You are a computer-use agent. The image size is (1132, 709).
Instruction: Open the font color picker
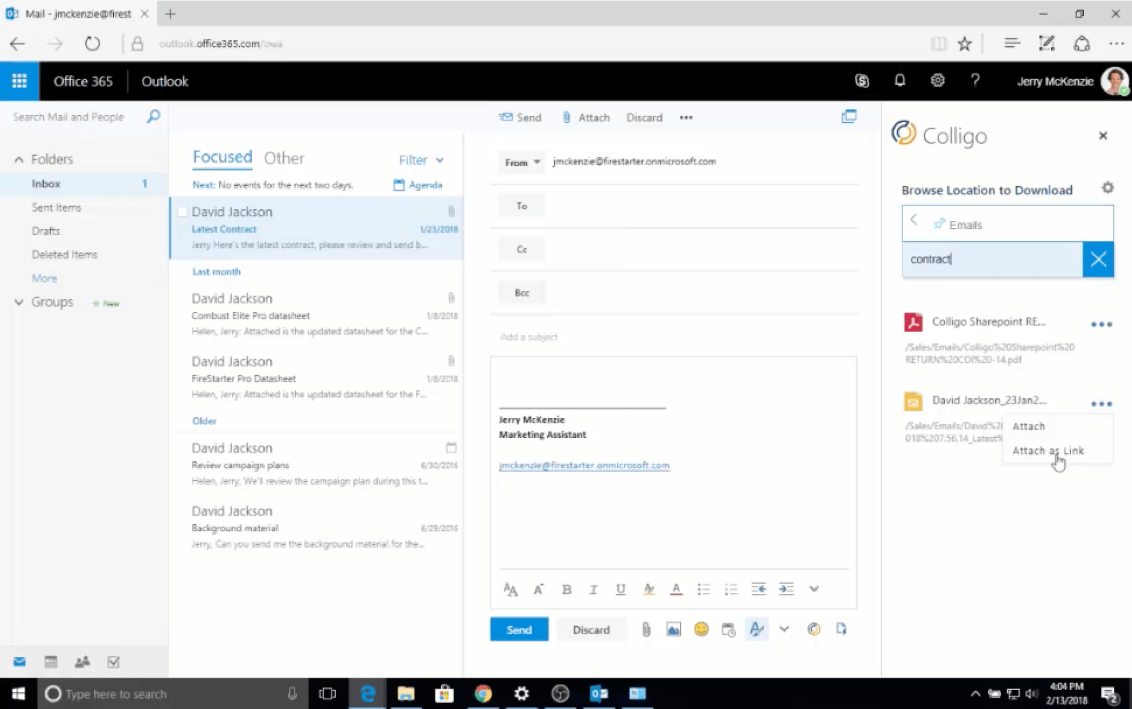coord(676,589)
